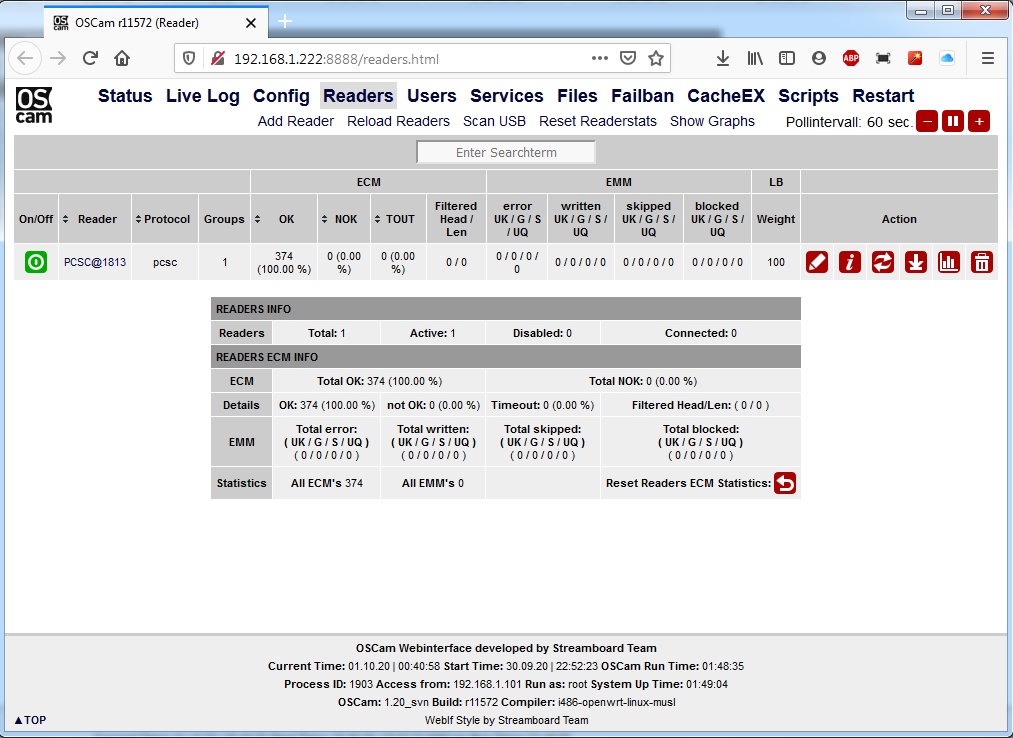
Task: Pause polling with the pause button
Action: click(953, 121)
